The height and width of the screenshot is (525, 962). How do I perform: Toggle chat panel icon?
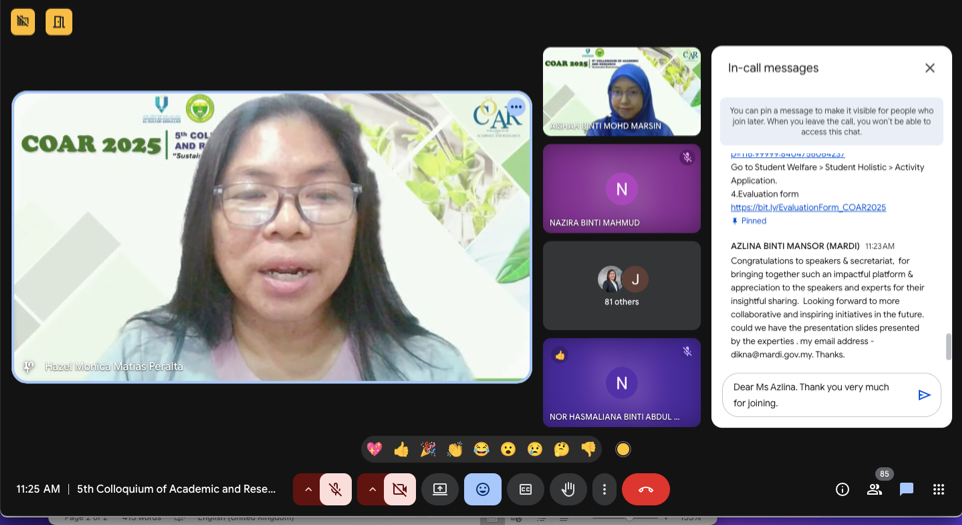pos(906,489)
